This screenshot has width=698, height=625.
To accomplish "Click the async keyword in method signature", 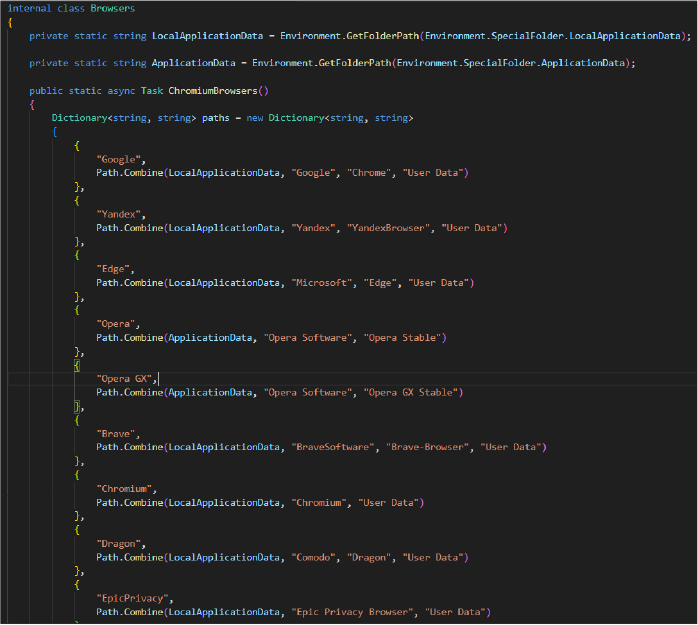I will (x=121, y=91).
